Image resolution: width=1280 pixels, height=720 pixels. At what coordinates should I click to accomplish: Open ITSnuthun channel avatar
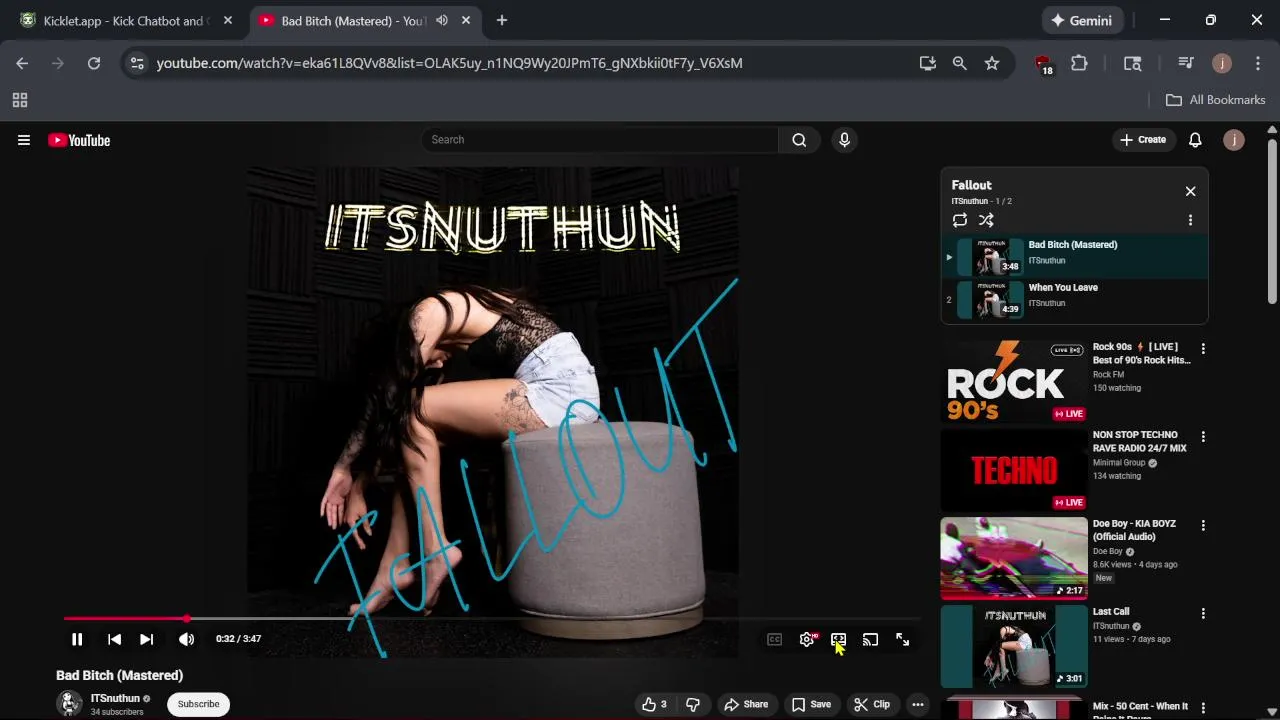point(69,704)
